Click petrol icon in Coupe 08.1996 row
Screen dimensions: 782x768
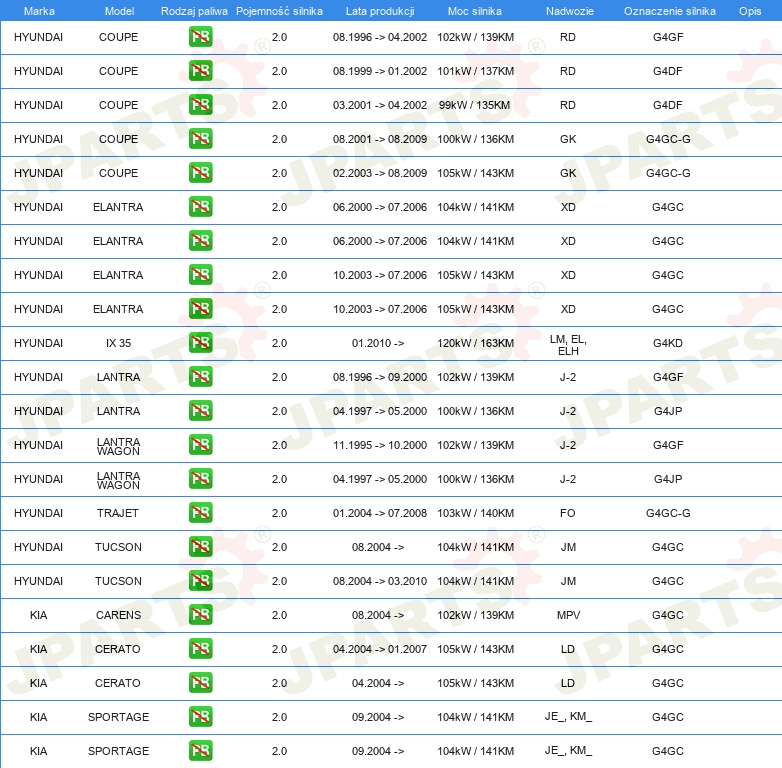pos(200,37)
